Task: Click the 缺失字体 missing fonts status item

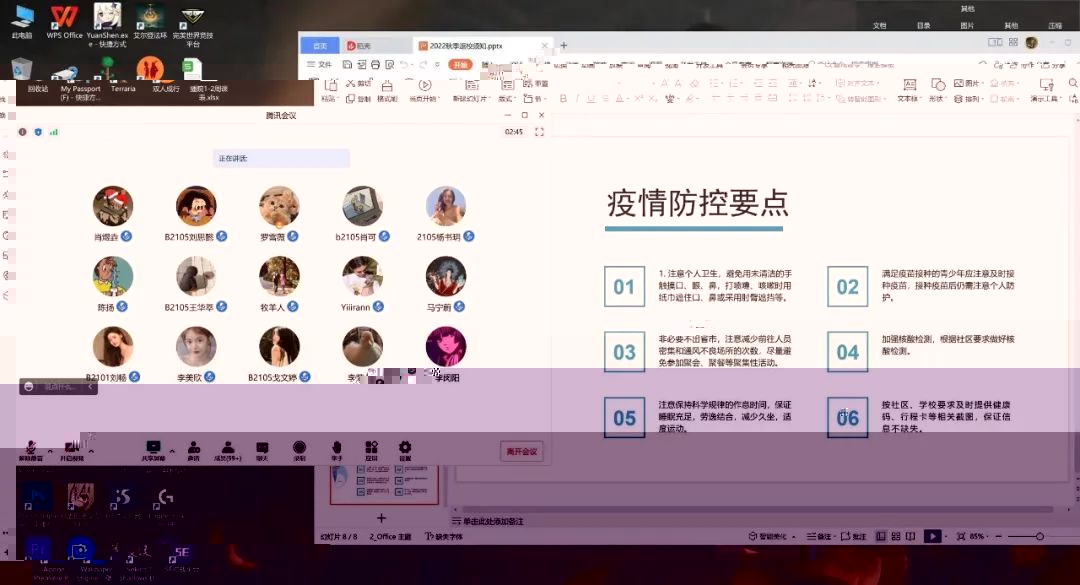Action: (444, 536)
